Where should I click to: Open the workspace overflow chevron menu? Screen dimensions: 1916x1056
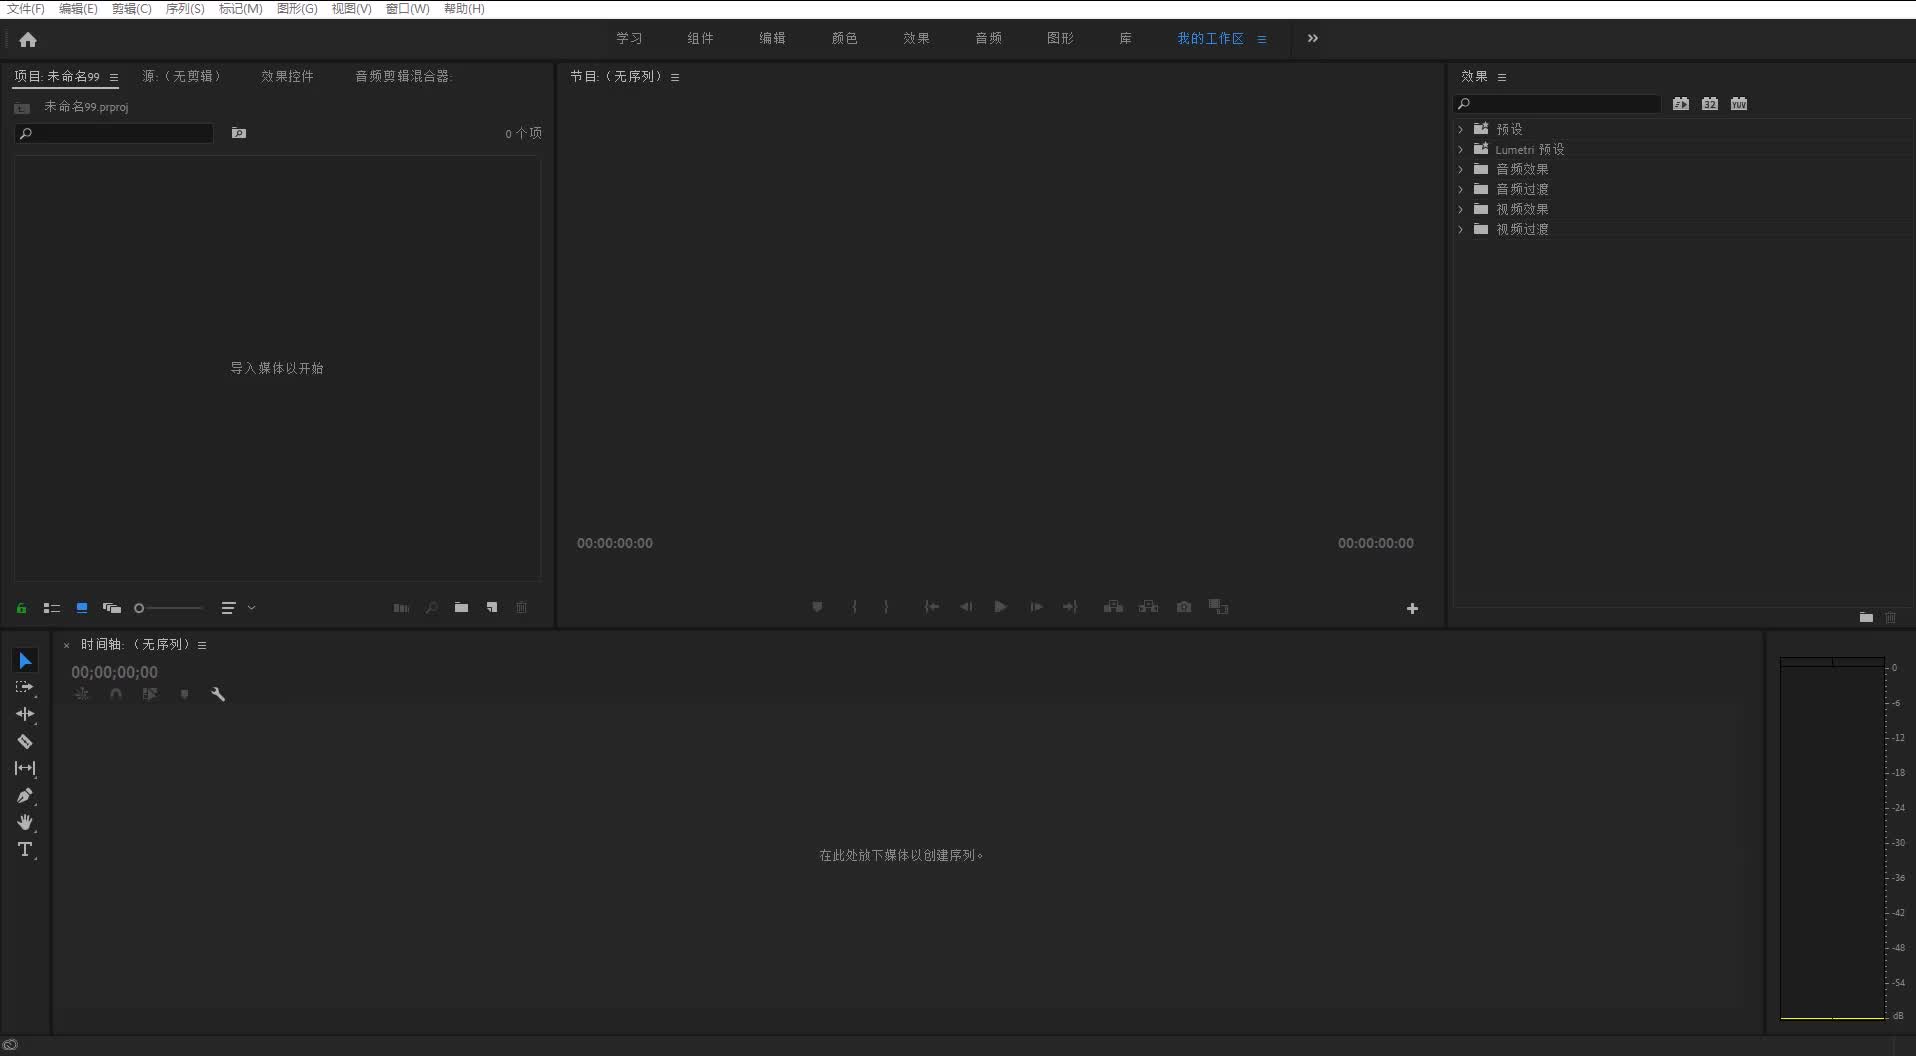click(1313, 38)
